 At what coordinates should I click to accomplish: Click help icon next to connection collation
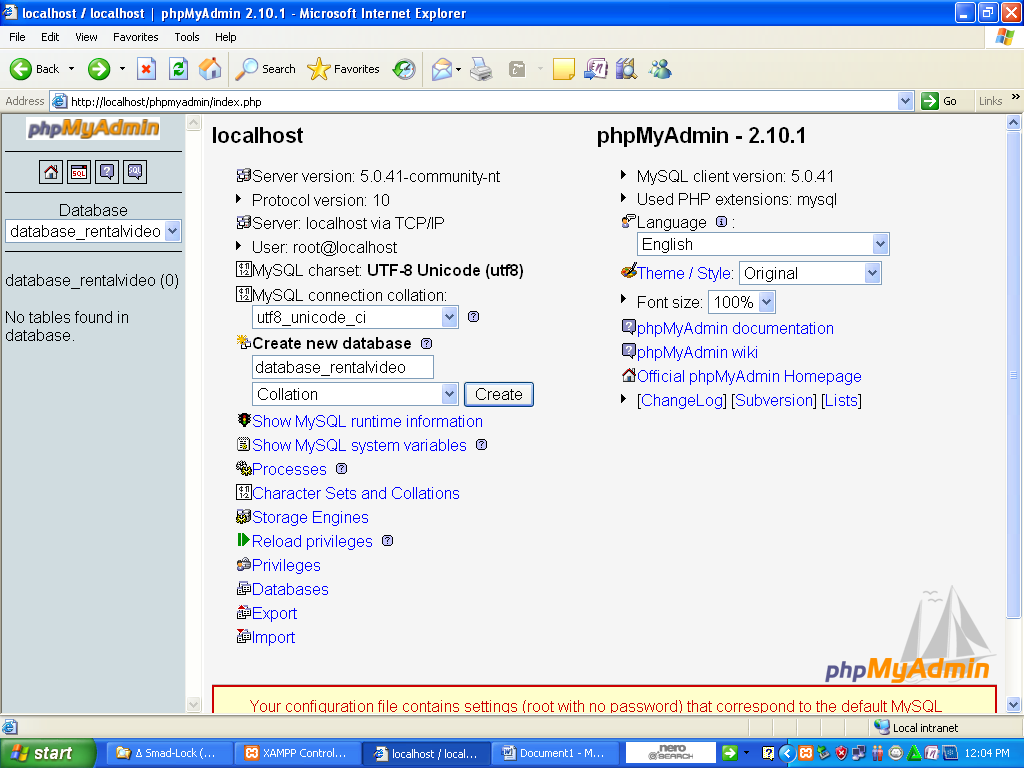point(473,317)
